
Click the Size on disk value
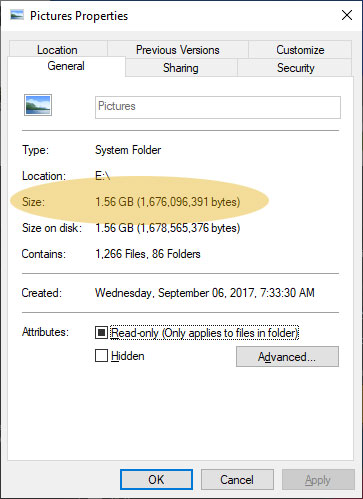coord(168,228)
